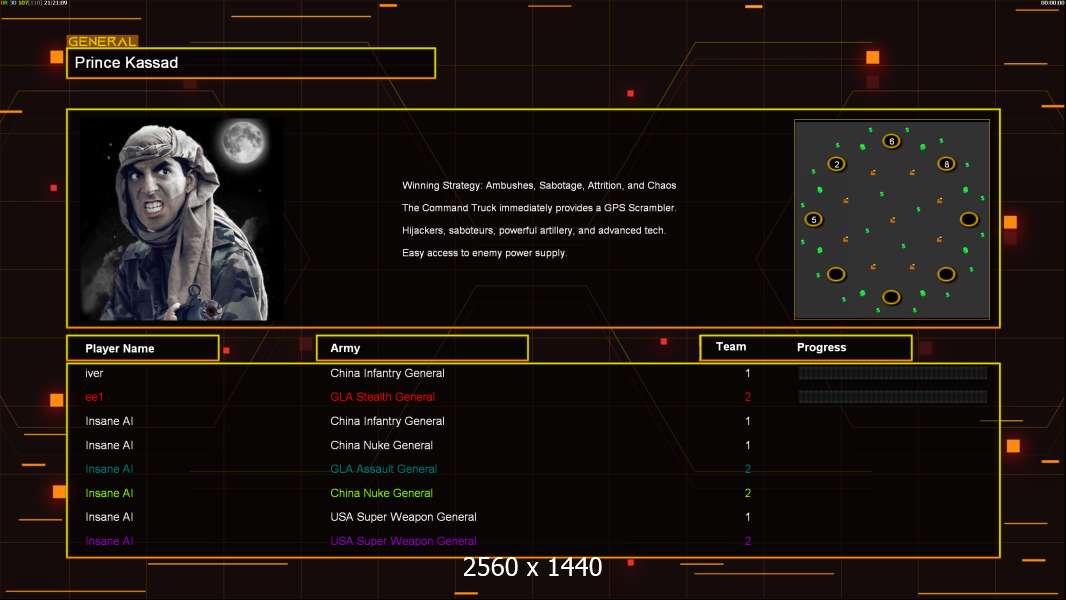Click the unnumbered bottom-center start slot on minimap
The image size is (1066, 600).
point(891,297)
